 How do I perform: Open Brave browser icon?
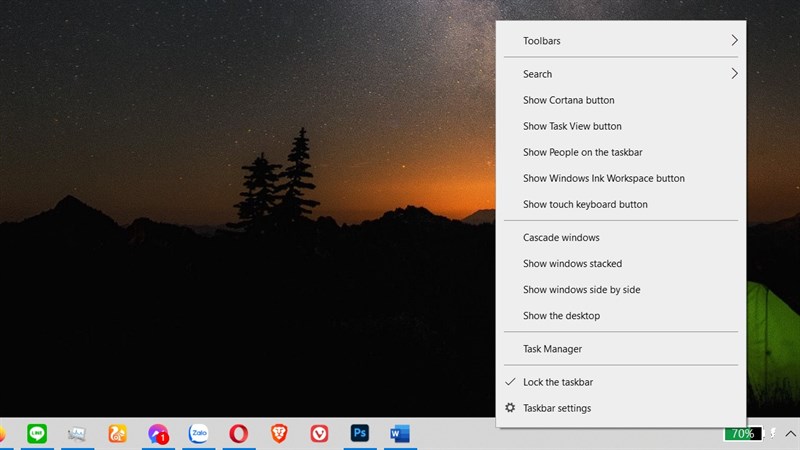pos(279,433)
